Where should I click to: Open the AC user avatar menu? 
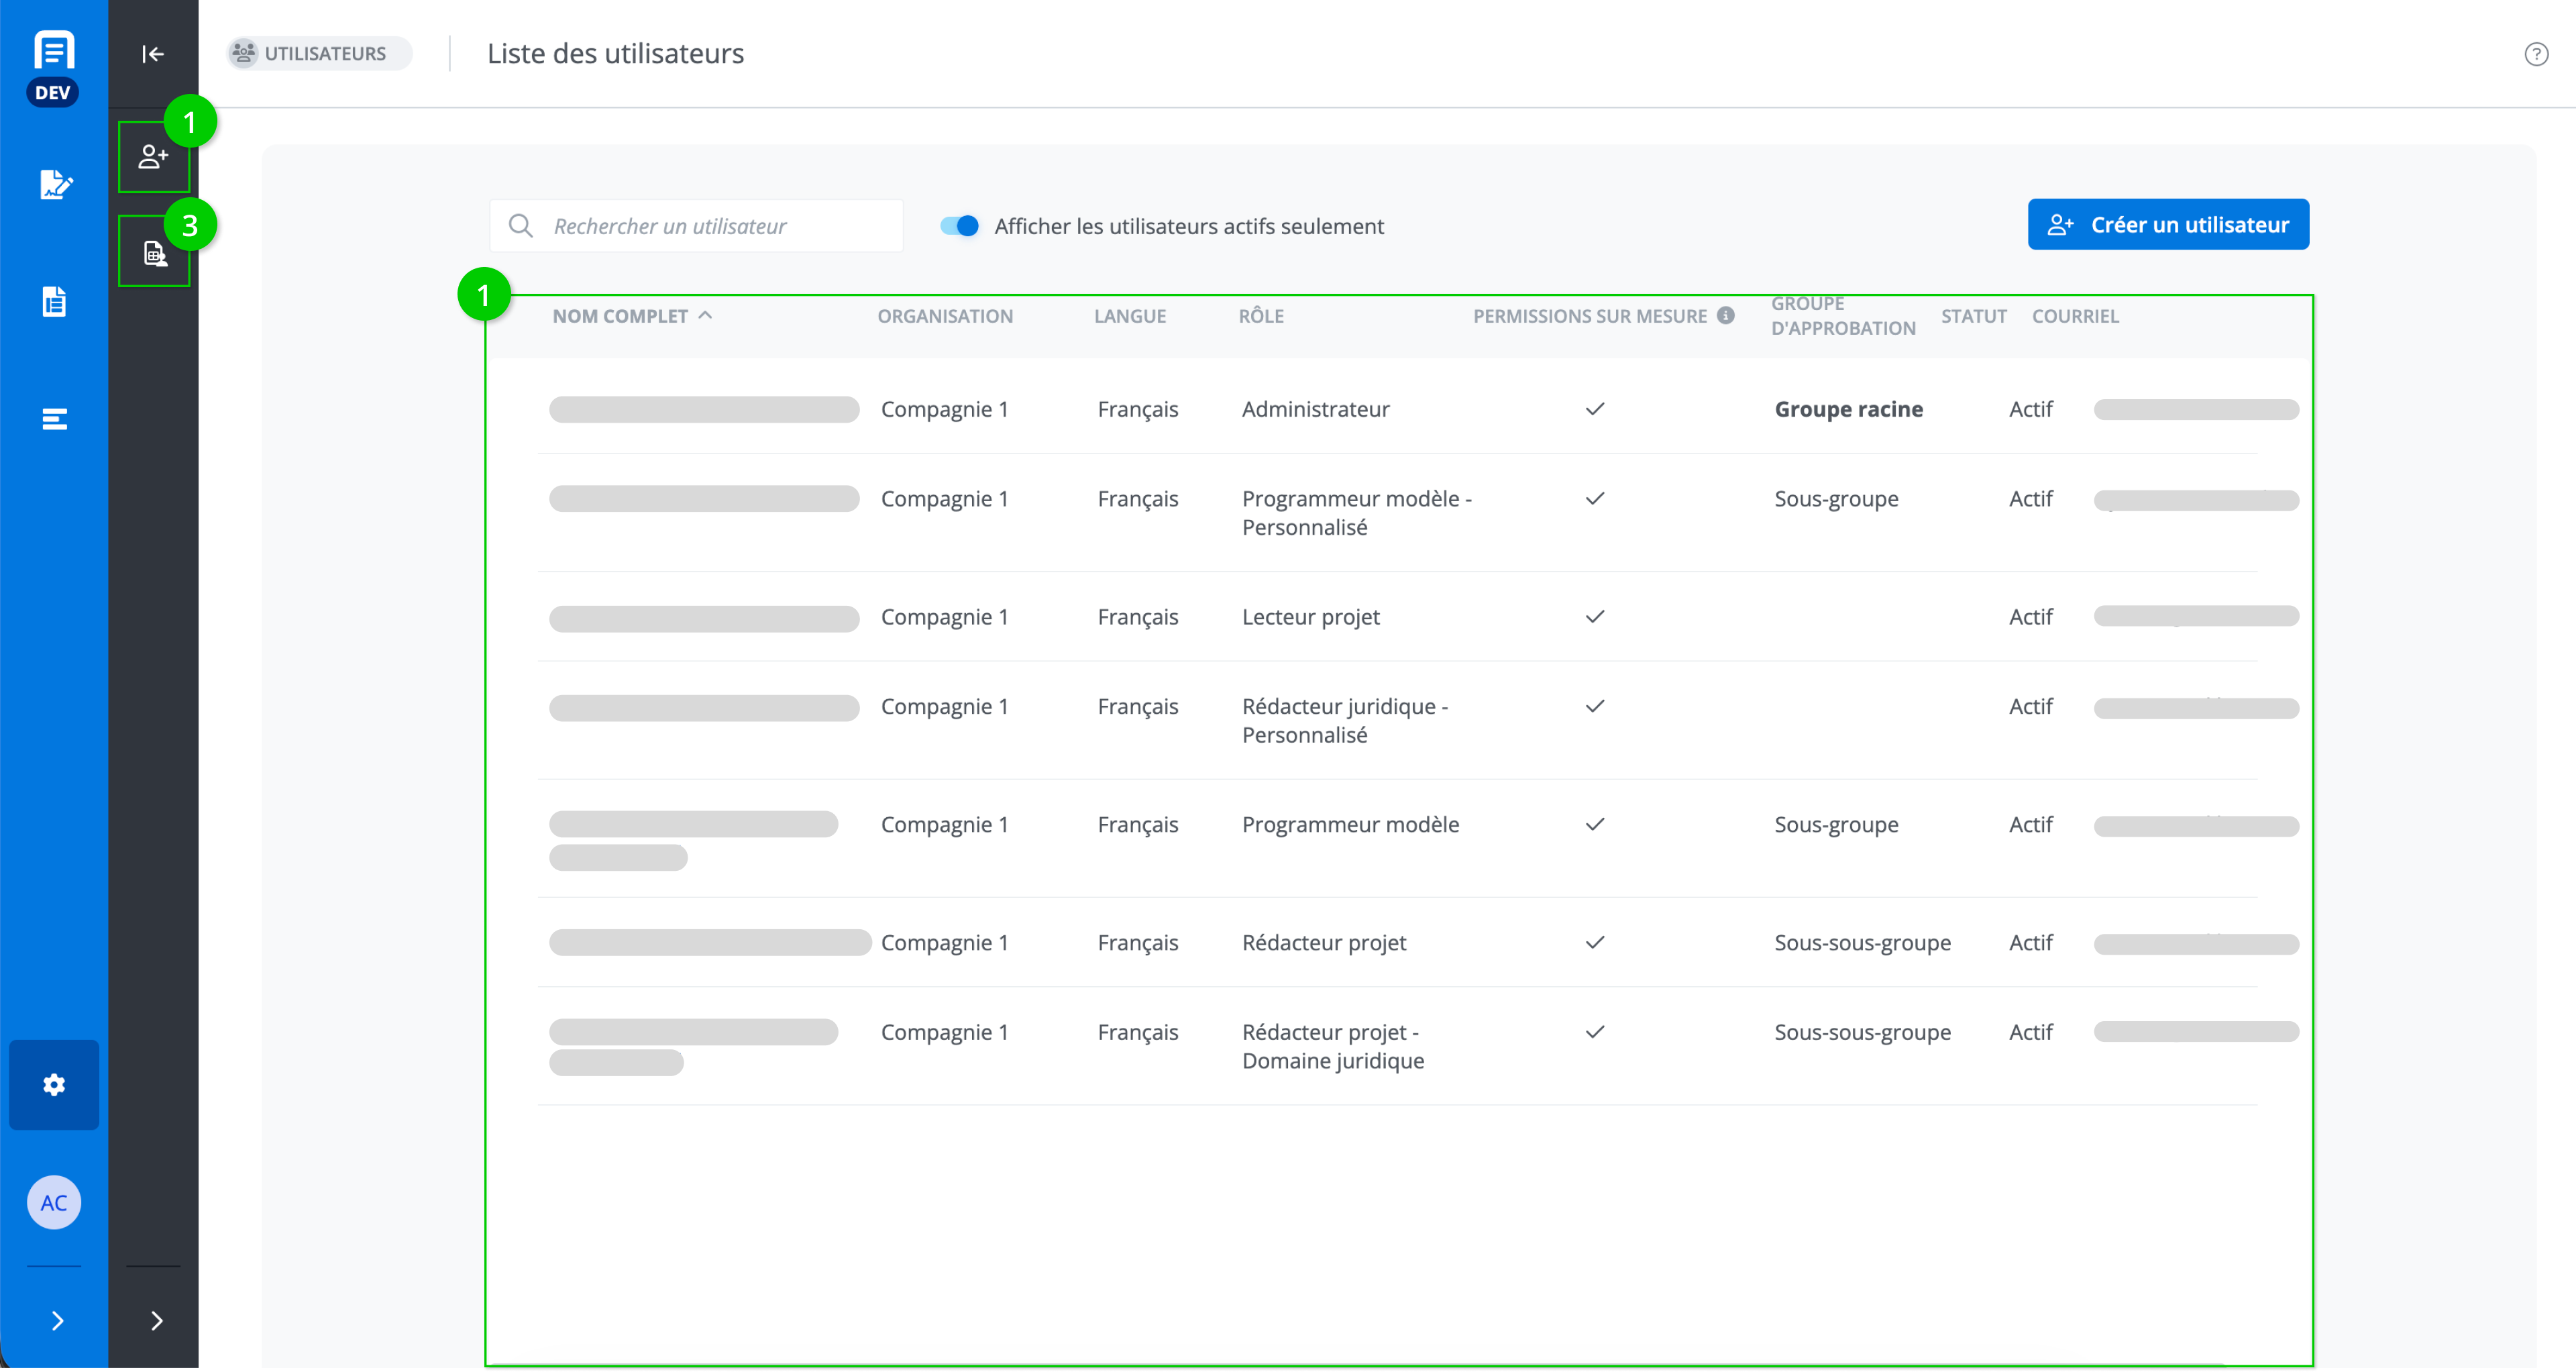coord(54,1202)
